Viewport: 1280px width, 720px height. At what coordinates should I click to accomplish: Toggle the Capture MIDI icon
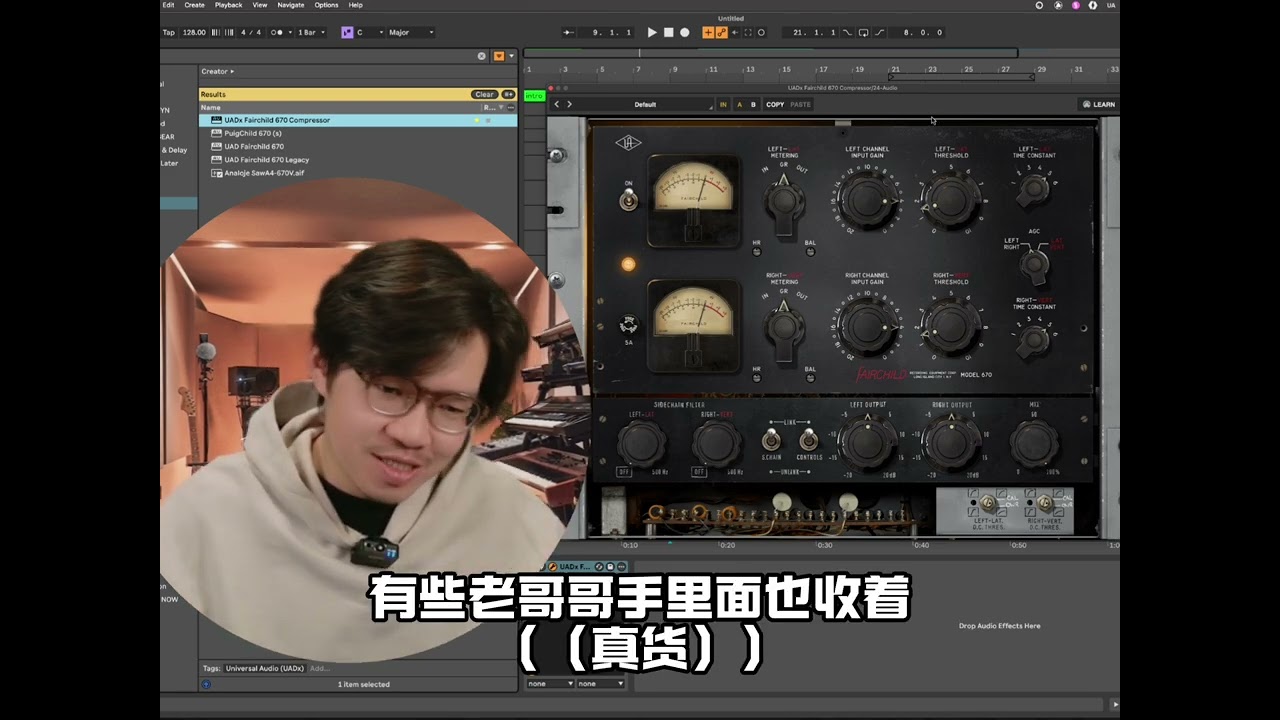click(x=747, y=32)
